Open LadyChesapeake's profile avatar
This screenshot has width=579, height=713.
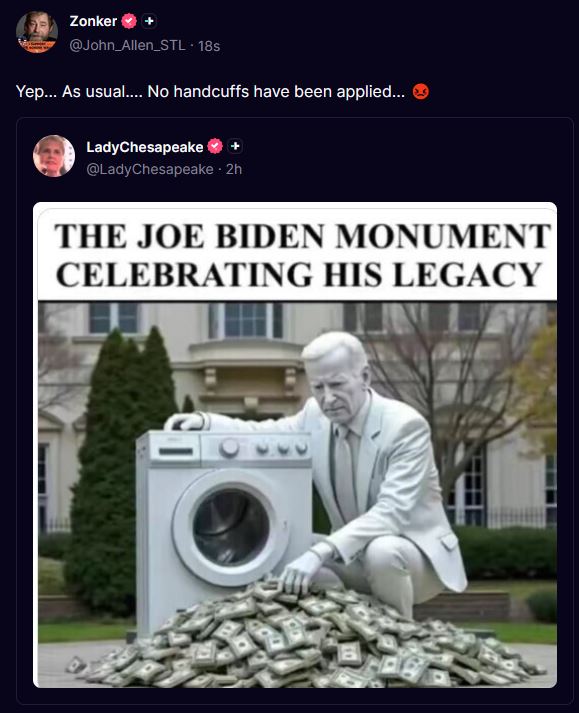pos(54,156)
